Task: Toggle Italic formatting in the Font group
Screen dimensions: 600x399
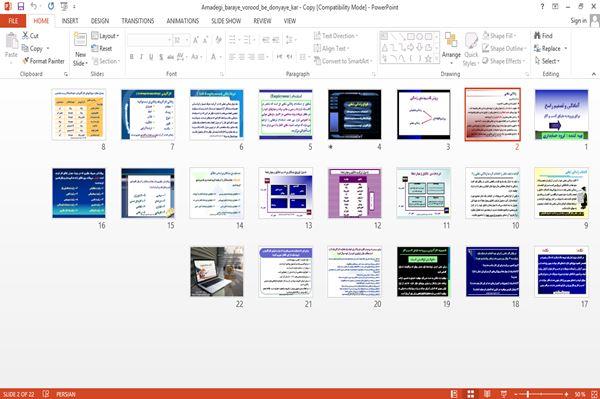Action: point(141,57)
